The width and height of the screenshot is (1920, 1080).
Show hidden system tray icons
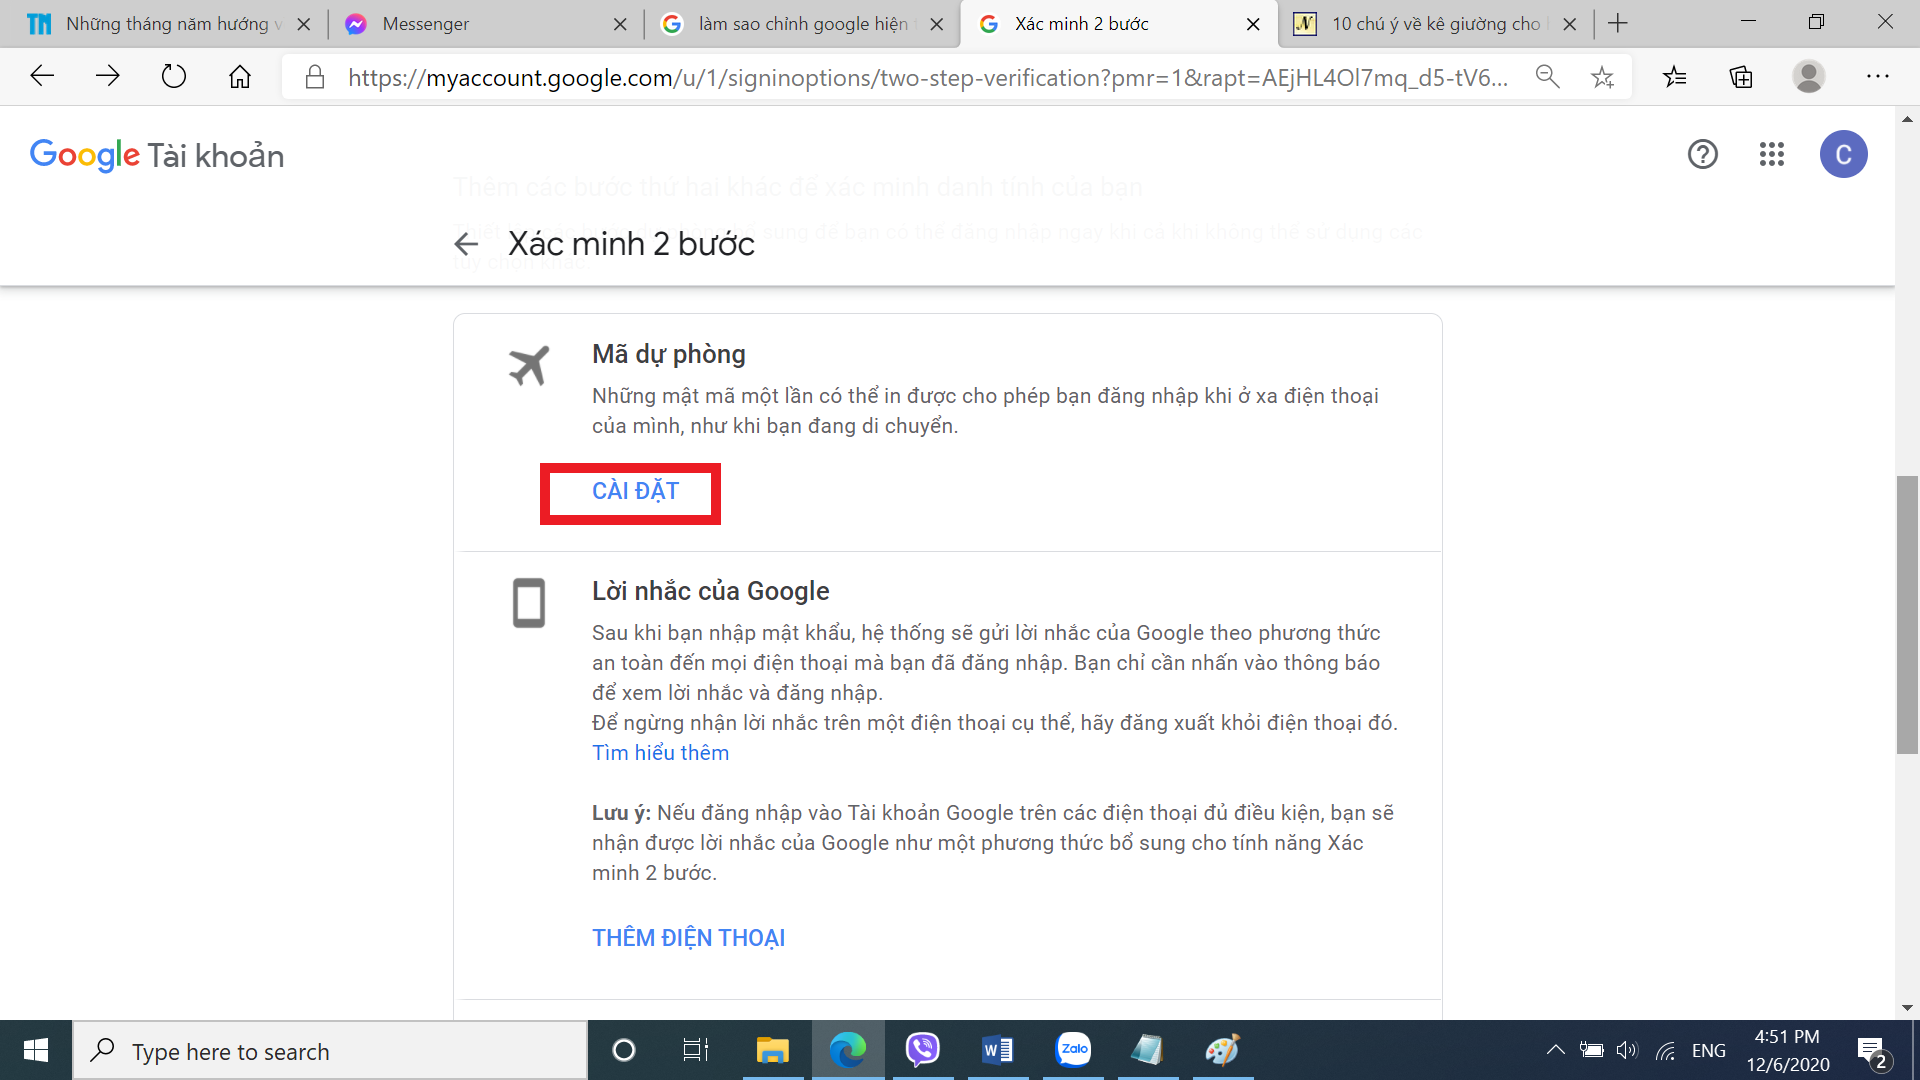[1555, 1050]
